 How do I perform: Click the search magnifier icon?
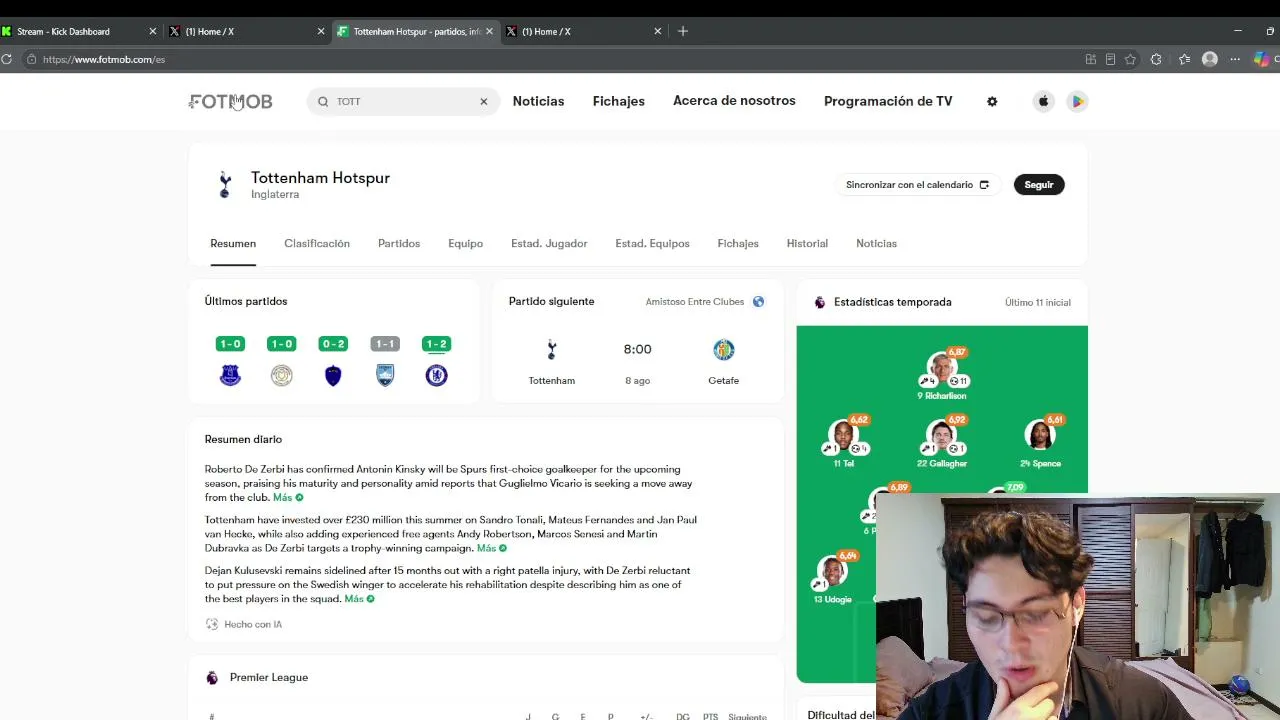pyautogui.click(x=323, y=101)
